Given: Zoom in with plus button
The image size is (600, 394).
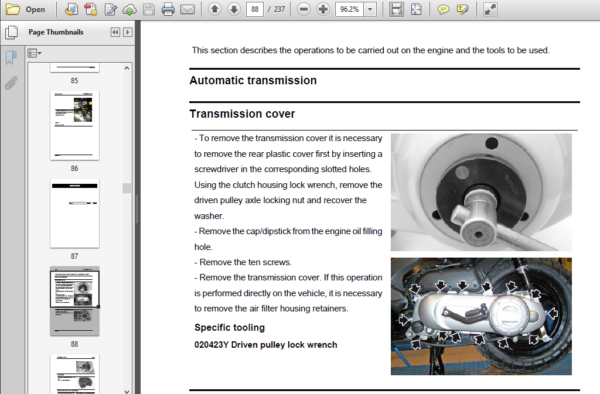Looking at the screenshot, I should pyautogui.click(x=323, y=9).
